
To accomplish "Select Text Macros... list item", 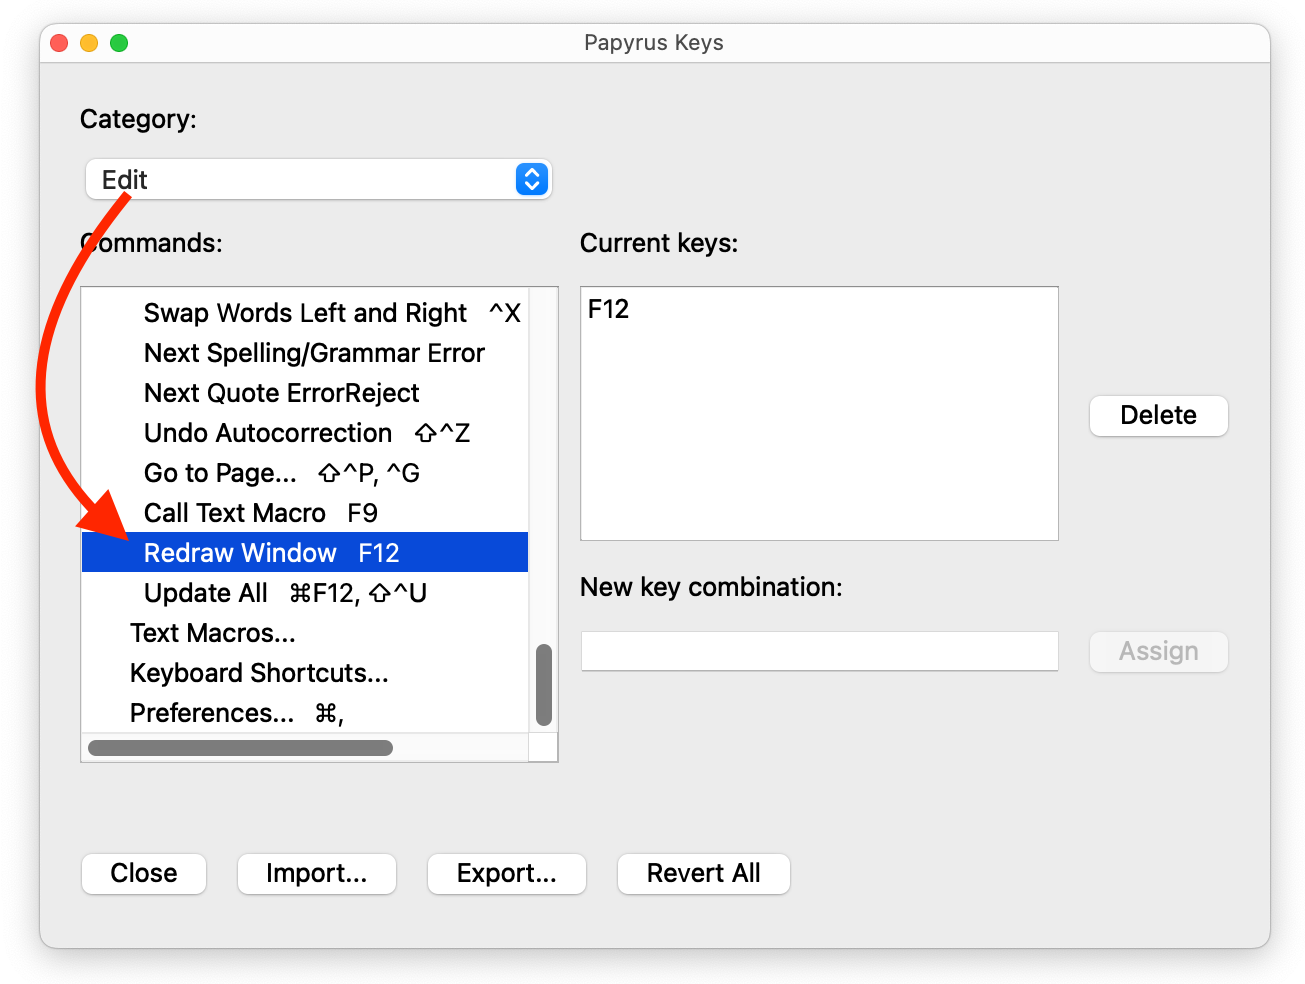I will [x=305, y=633].
